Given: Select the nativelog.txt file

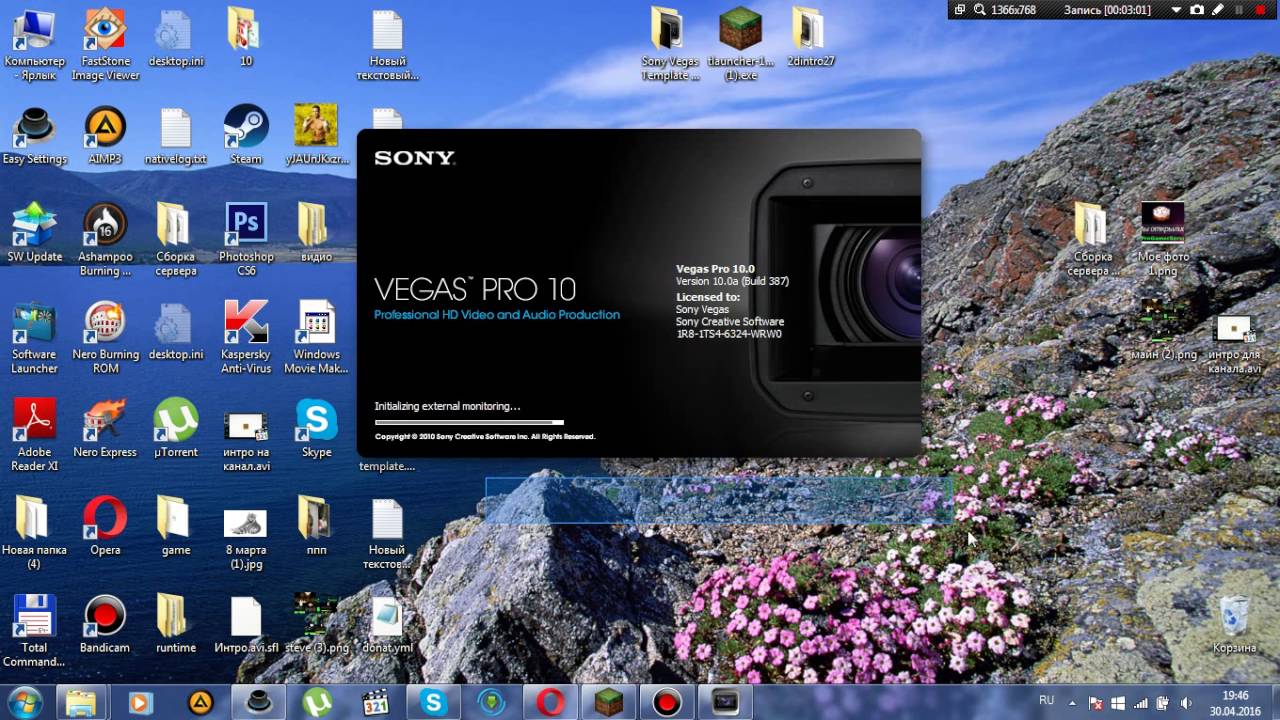Looking at the screenshot, I should 175,135.
